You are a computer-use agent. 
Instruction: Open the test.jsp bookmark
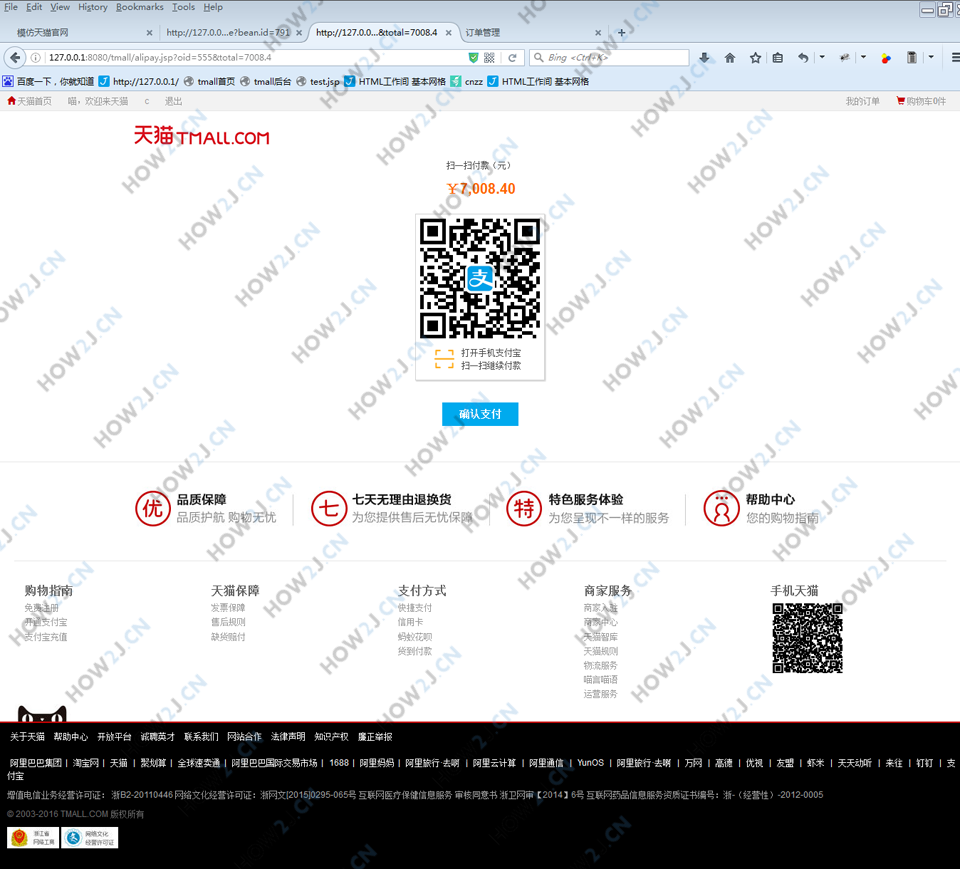click(x=318, y=81)
